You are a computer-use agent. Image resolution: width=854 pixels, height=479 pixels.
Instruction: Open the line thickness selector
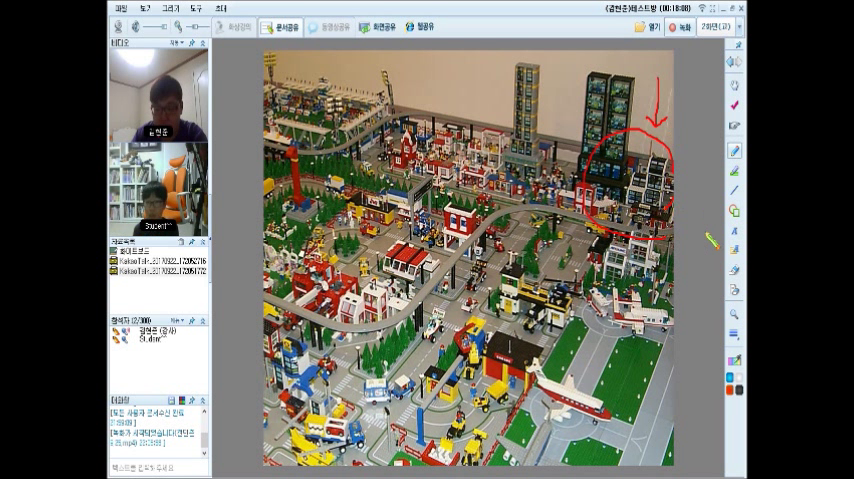pyautogui.click(x=734, y=334)
